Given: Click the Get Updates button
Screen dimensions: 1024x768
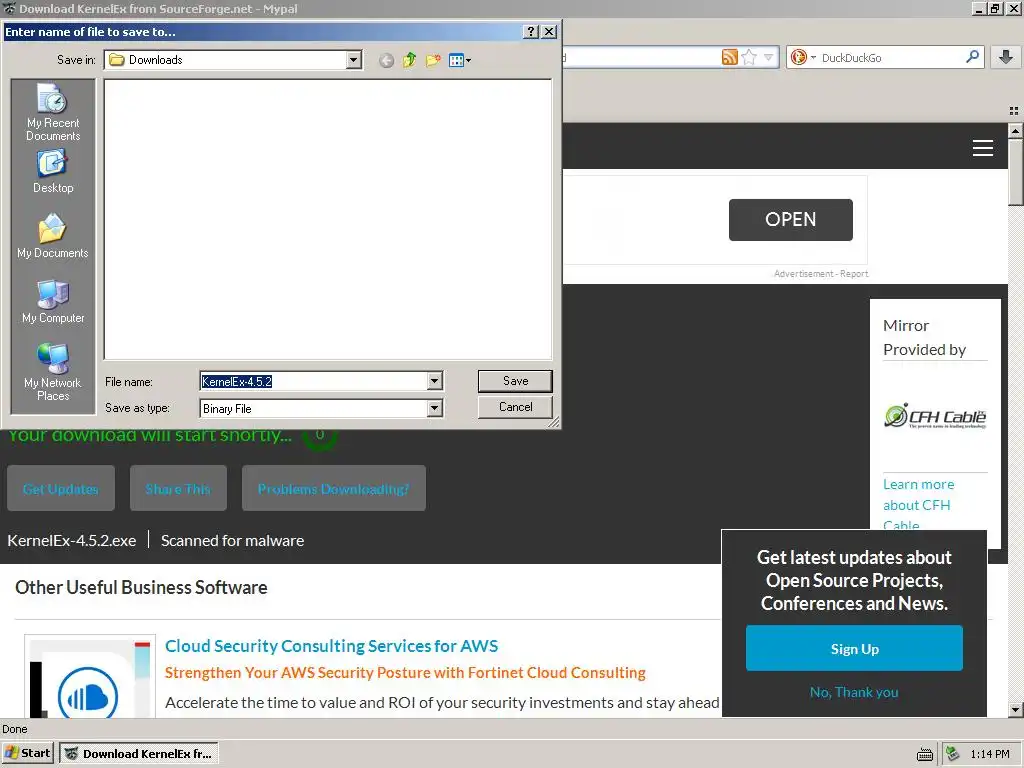Looking at the screenshot, I should click(61, 488).
